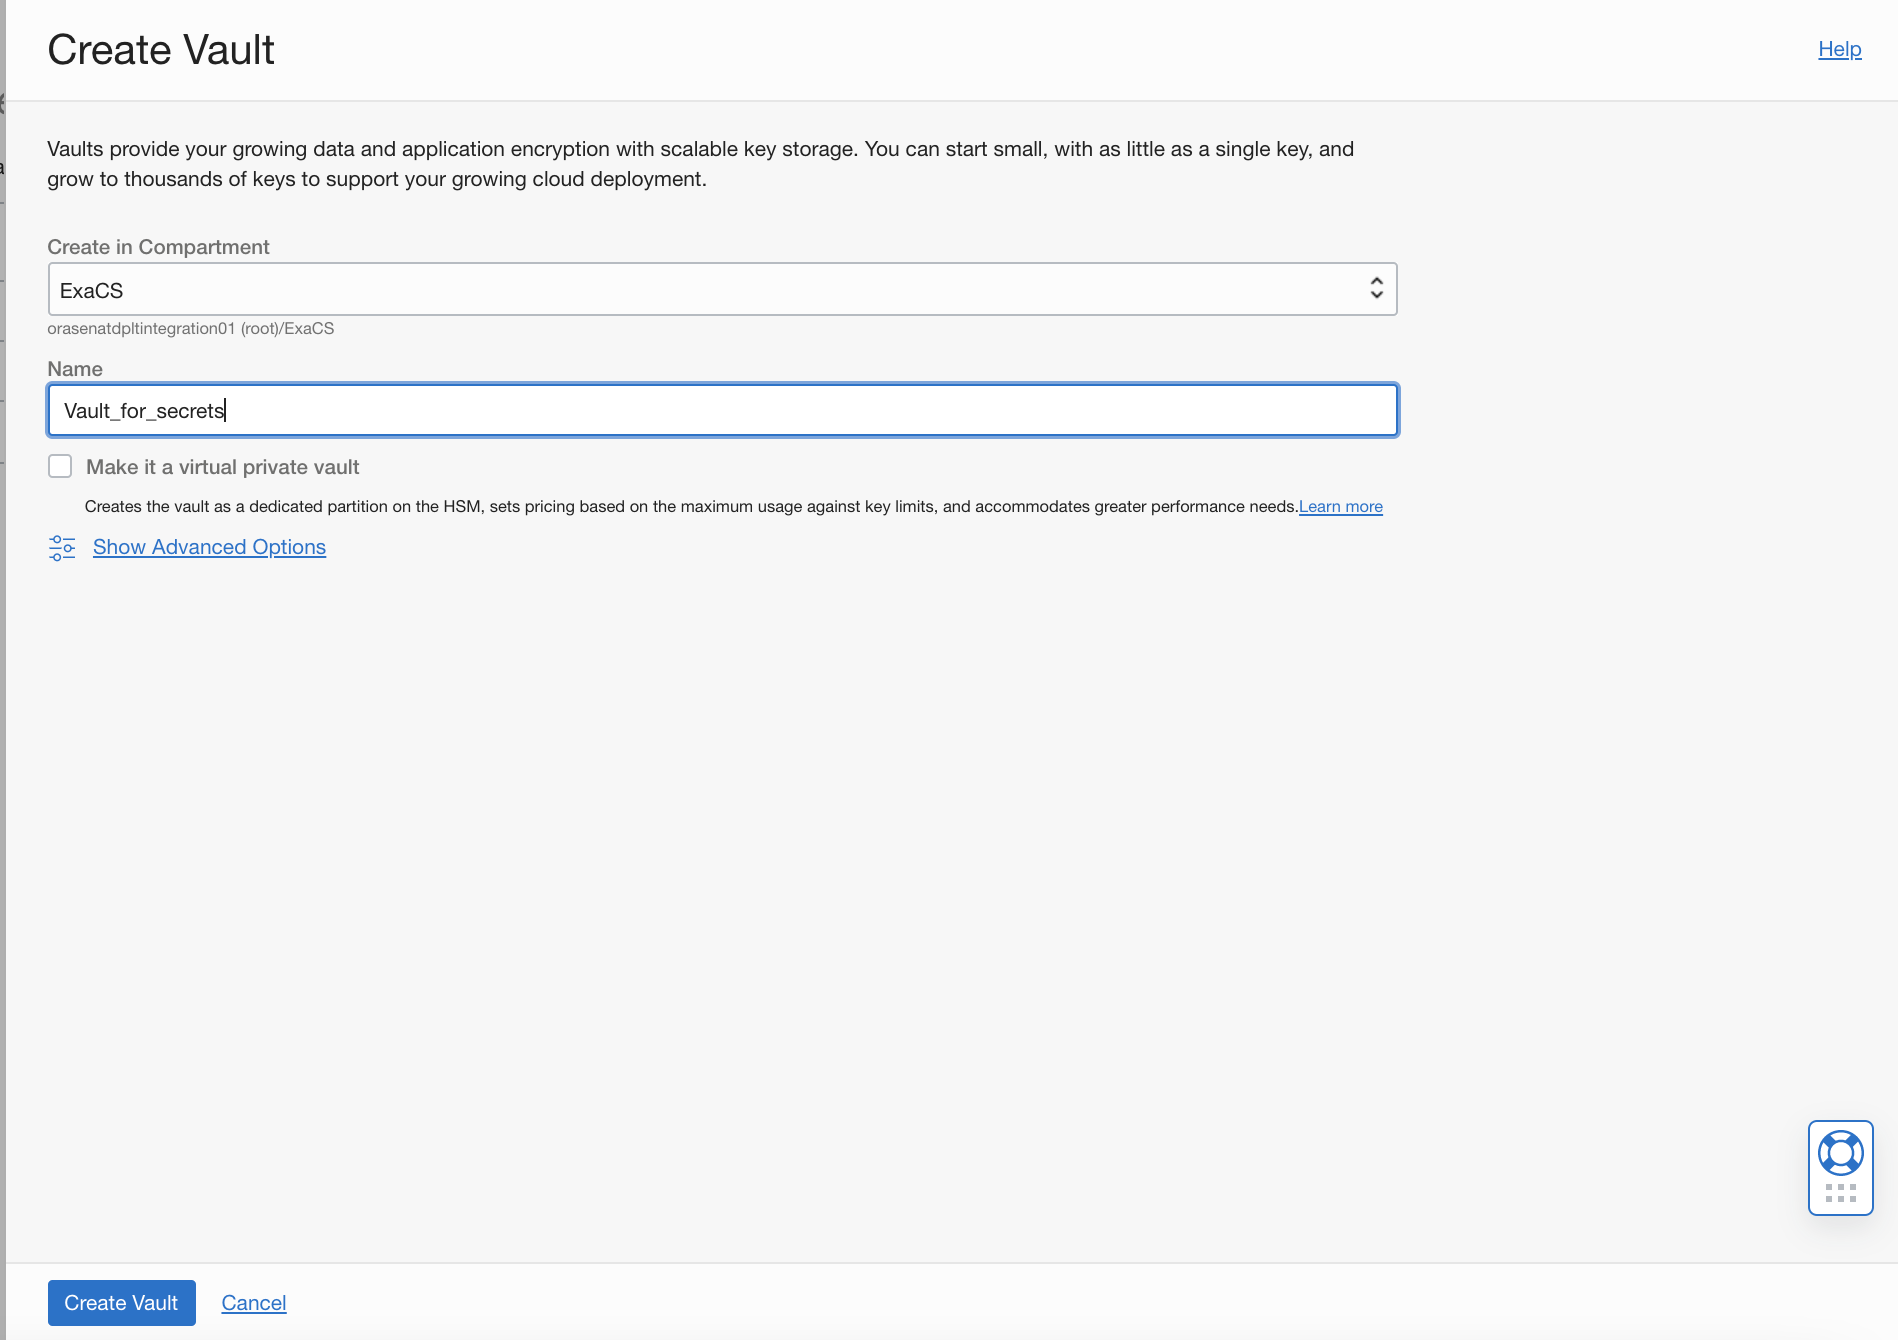Open the Help link
1898x1340 pixels.
(x=1839, y=49)
